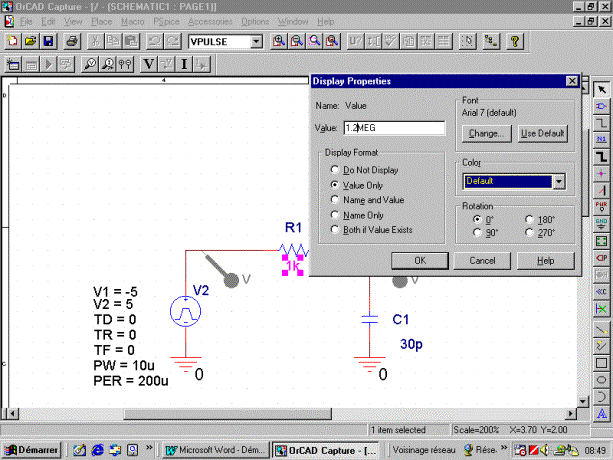
Task: Zoom to area with third magnifier icon
Action: [x=314, y=41]
